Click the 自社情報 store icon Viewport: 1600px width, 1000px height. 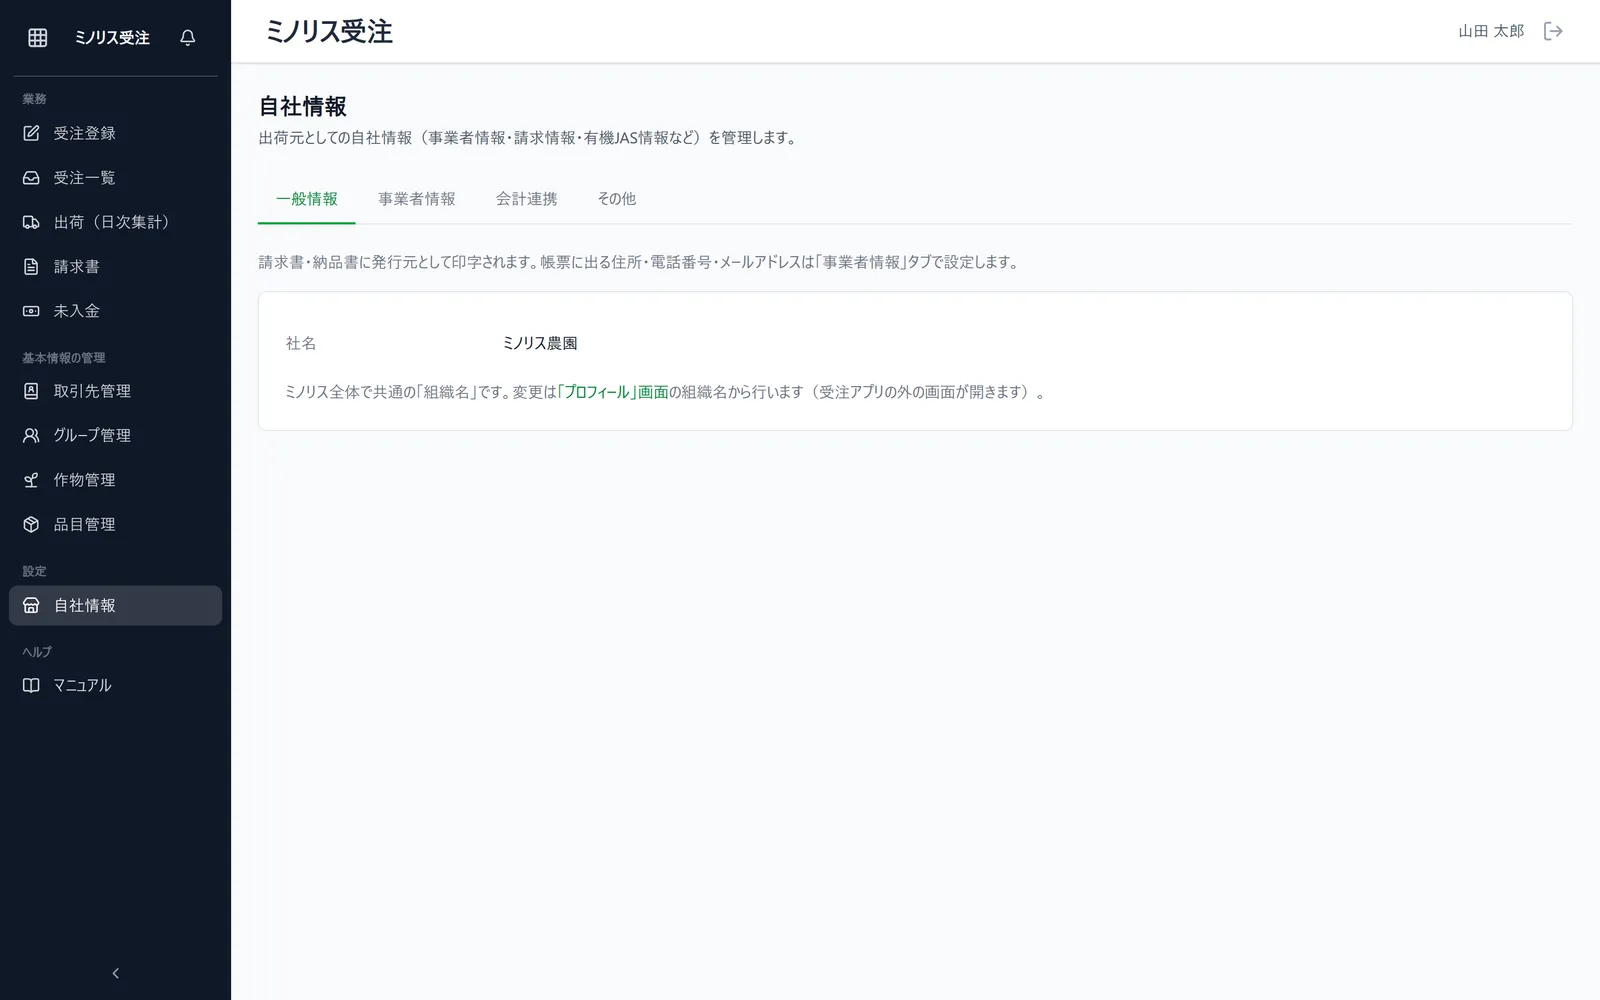coord(31,605)
